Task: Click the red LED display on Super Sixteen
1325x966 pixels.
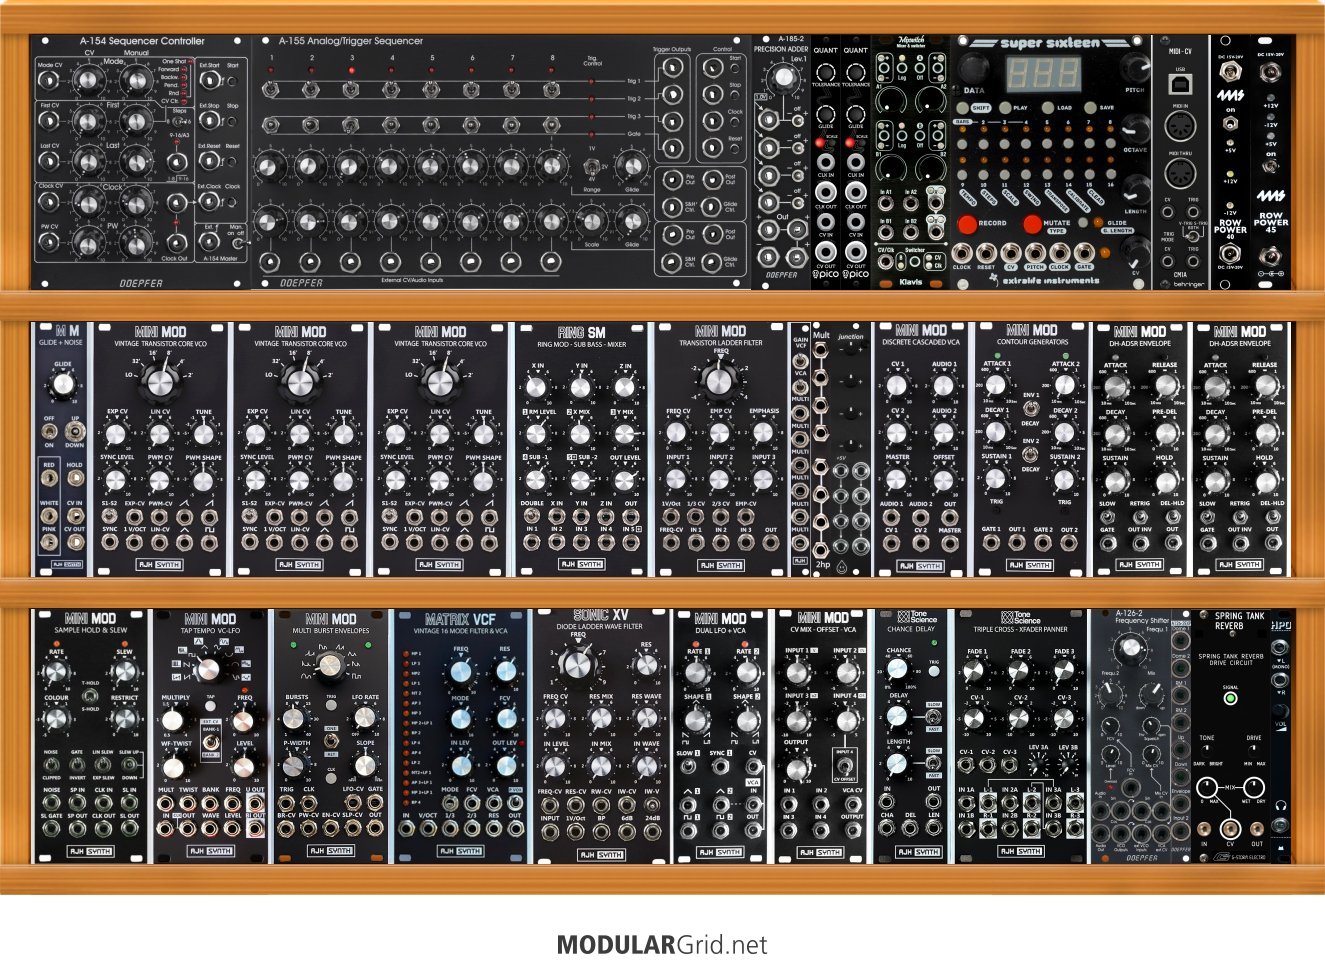Action: click(x=1042, y=73)
